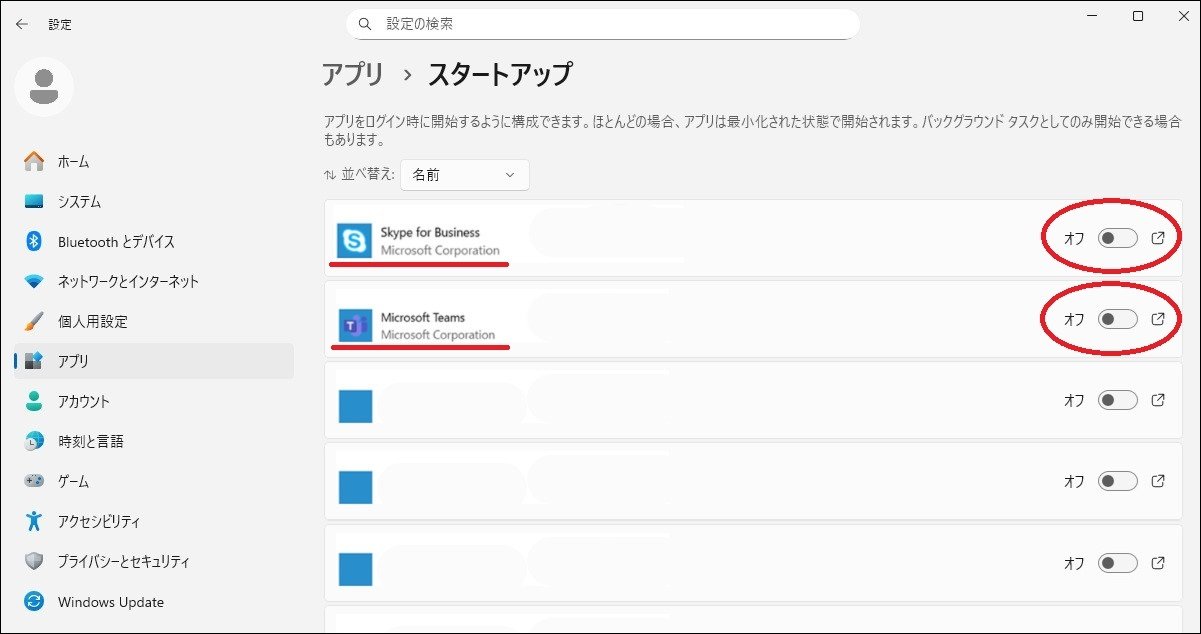The image size is (1201, 634).
Task: Click the 設定の検索 search field
Action: click(610, 24)
